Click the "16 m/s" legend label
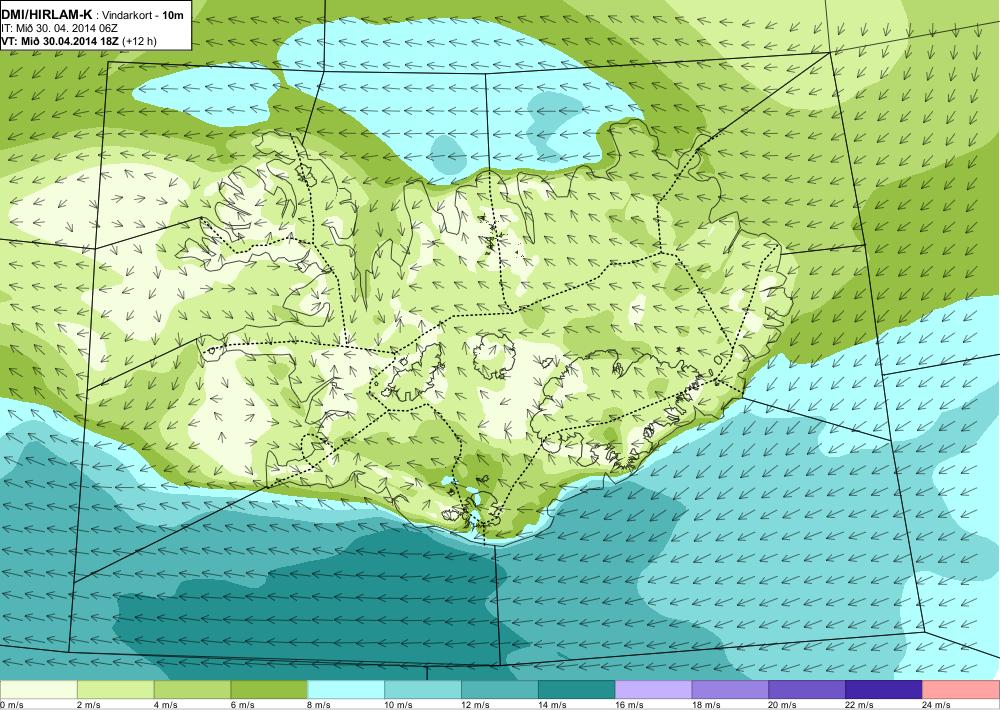 [x=629, y=705]
